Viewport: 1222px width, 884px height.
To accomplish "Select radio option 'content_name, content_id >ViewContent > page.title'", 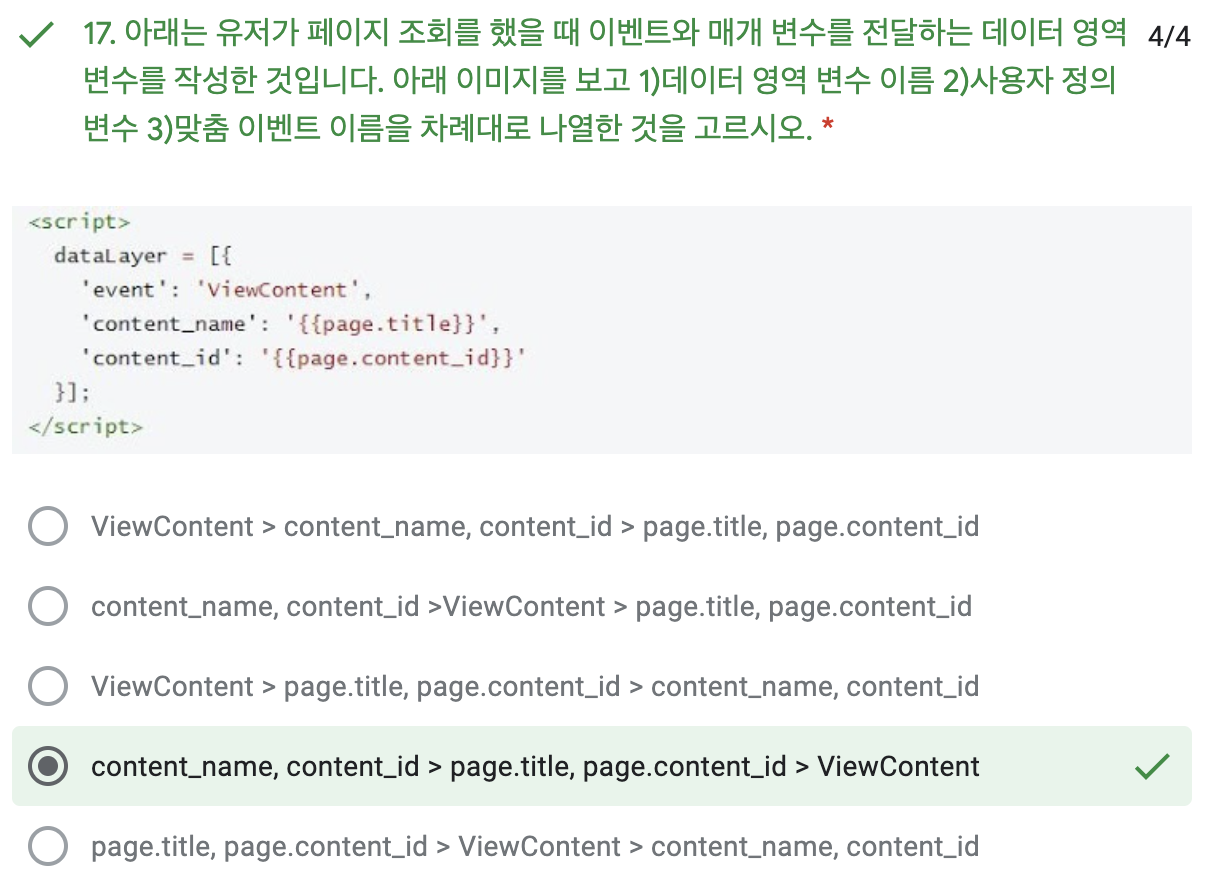I will [48, 606].
